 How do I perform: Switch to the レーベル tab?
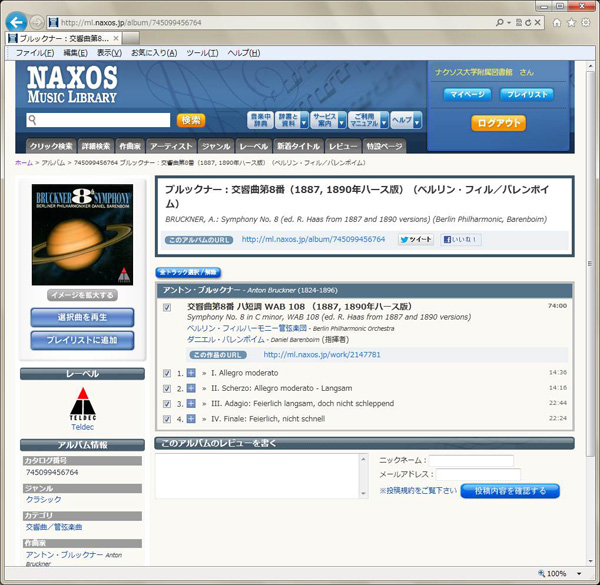point(253,146)
